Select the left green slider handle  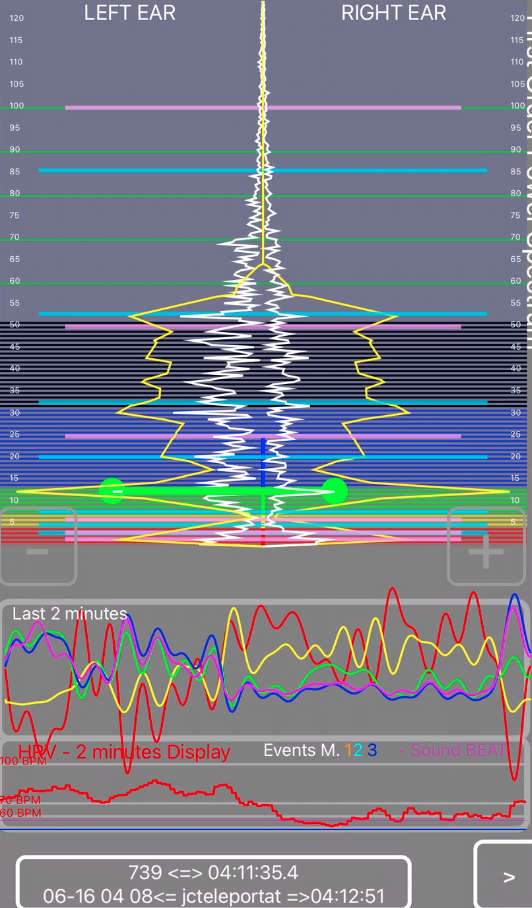112,491
